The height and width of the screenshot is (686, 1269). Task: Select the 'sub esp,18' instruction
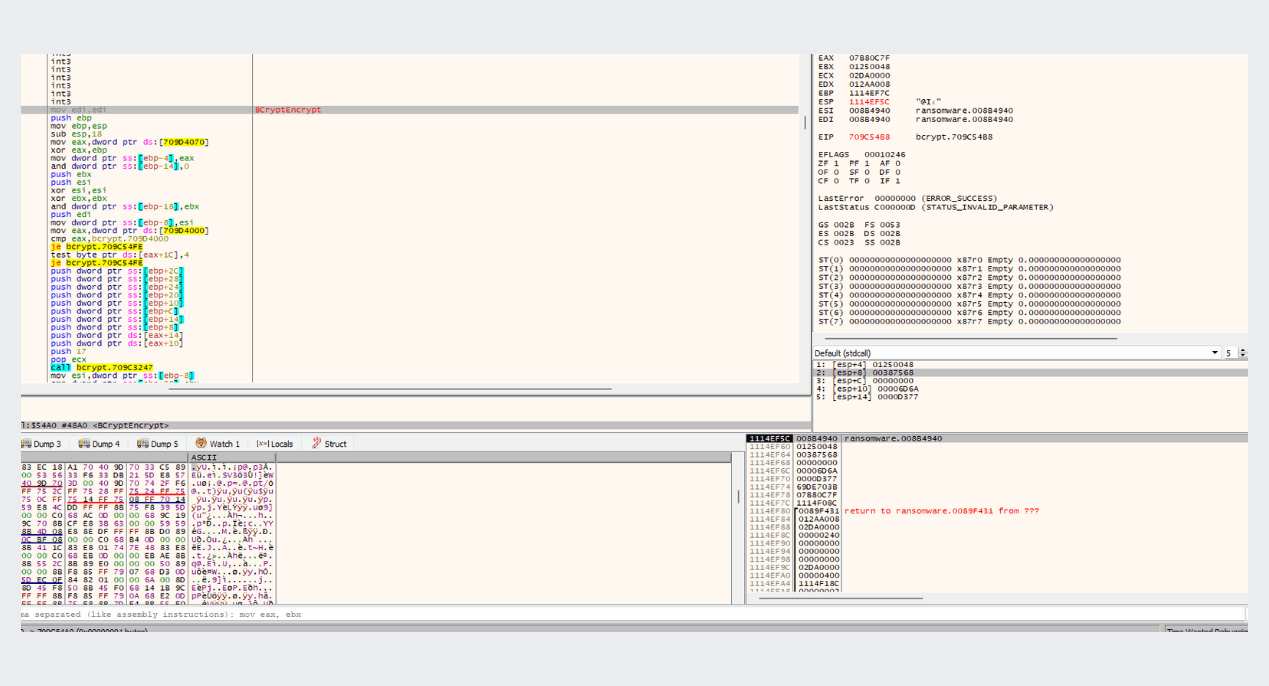pyautogui.click(x=74, y=133)
